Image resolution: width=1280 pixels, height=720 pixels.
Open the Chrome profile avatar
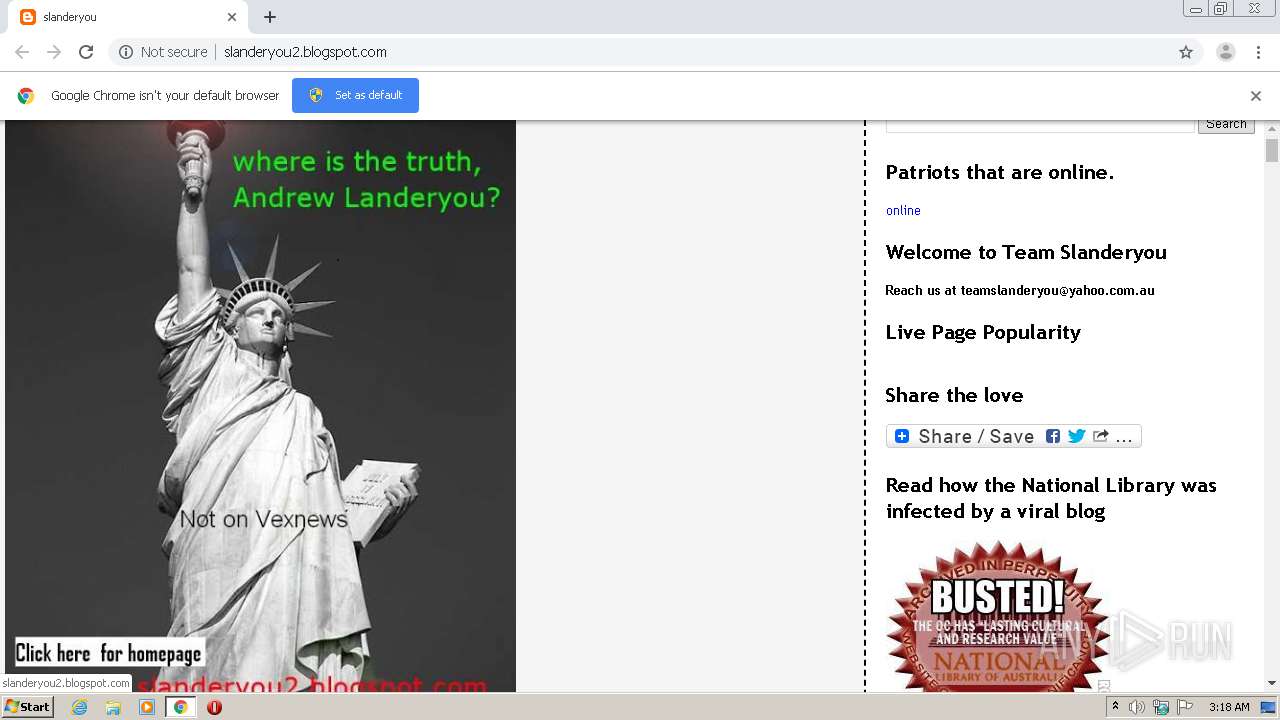tap(1226, 52)
